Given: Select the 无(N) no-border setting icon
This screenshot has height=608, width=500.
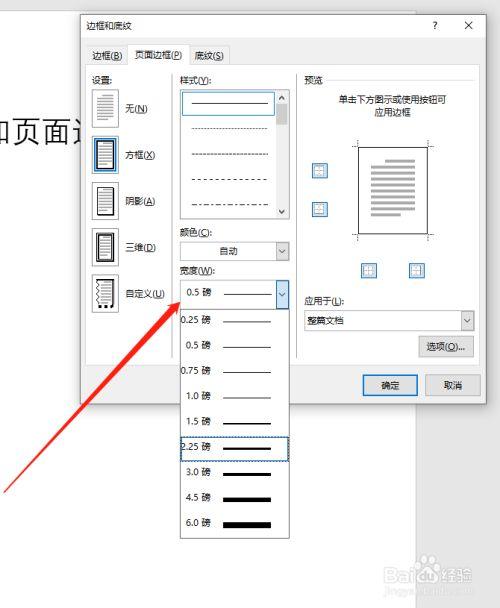Looking at the screenshot, I should coord(105,109).
